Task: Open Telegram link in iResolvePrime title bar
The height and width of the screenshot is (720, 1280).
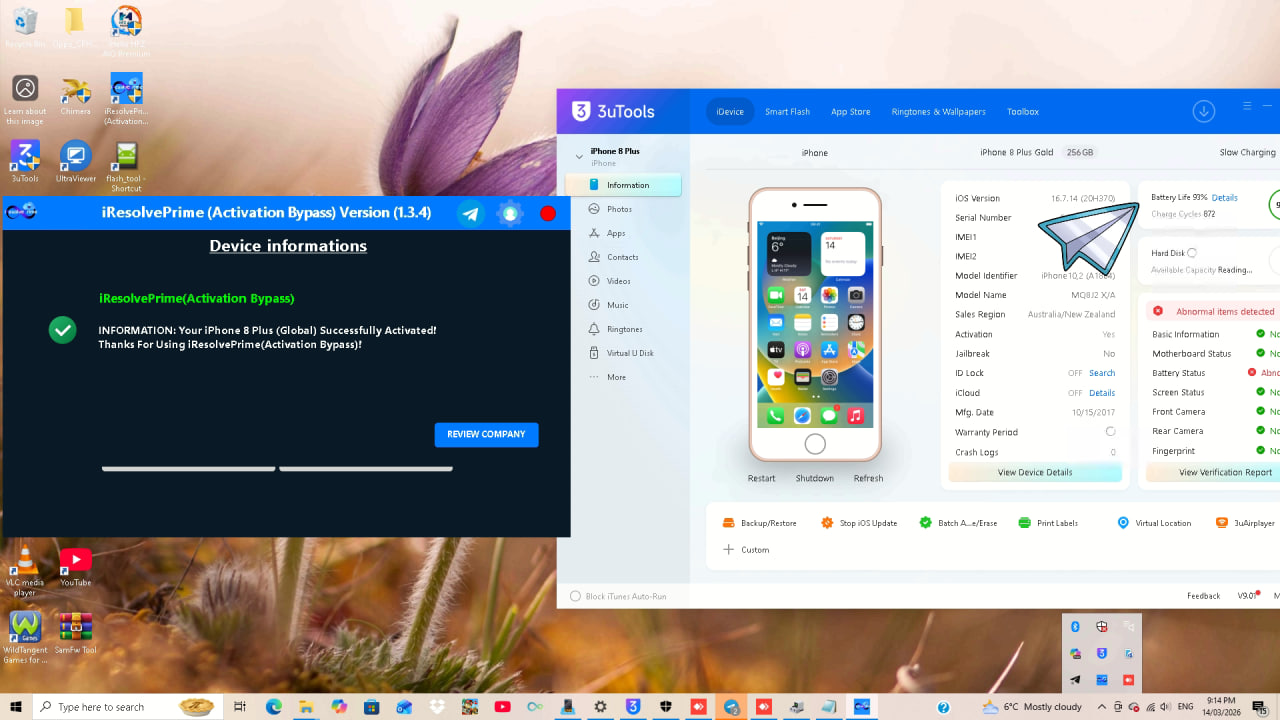Action: [x=471, y=213]
